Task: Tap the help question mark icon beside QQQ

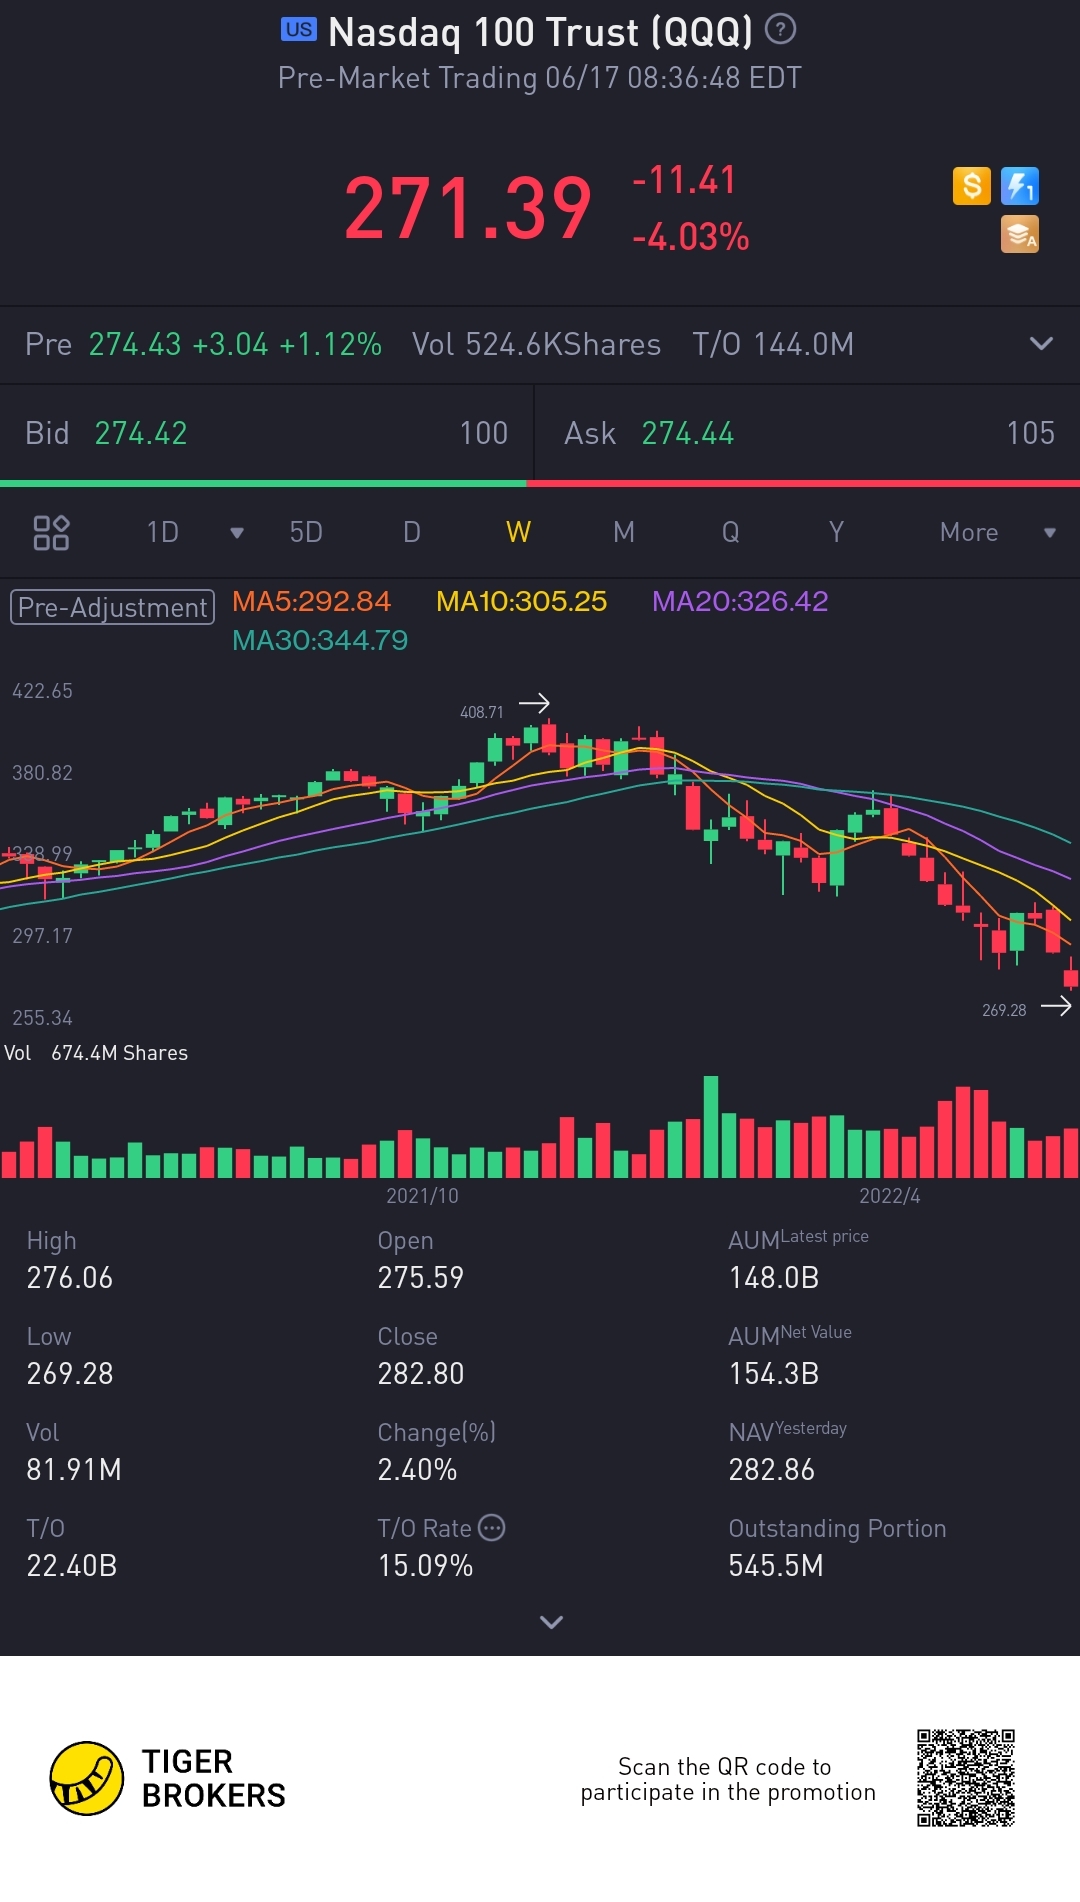Action: pyautogui.click(x=780, y=30)
